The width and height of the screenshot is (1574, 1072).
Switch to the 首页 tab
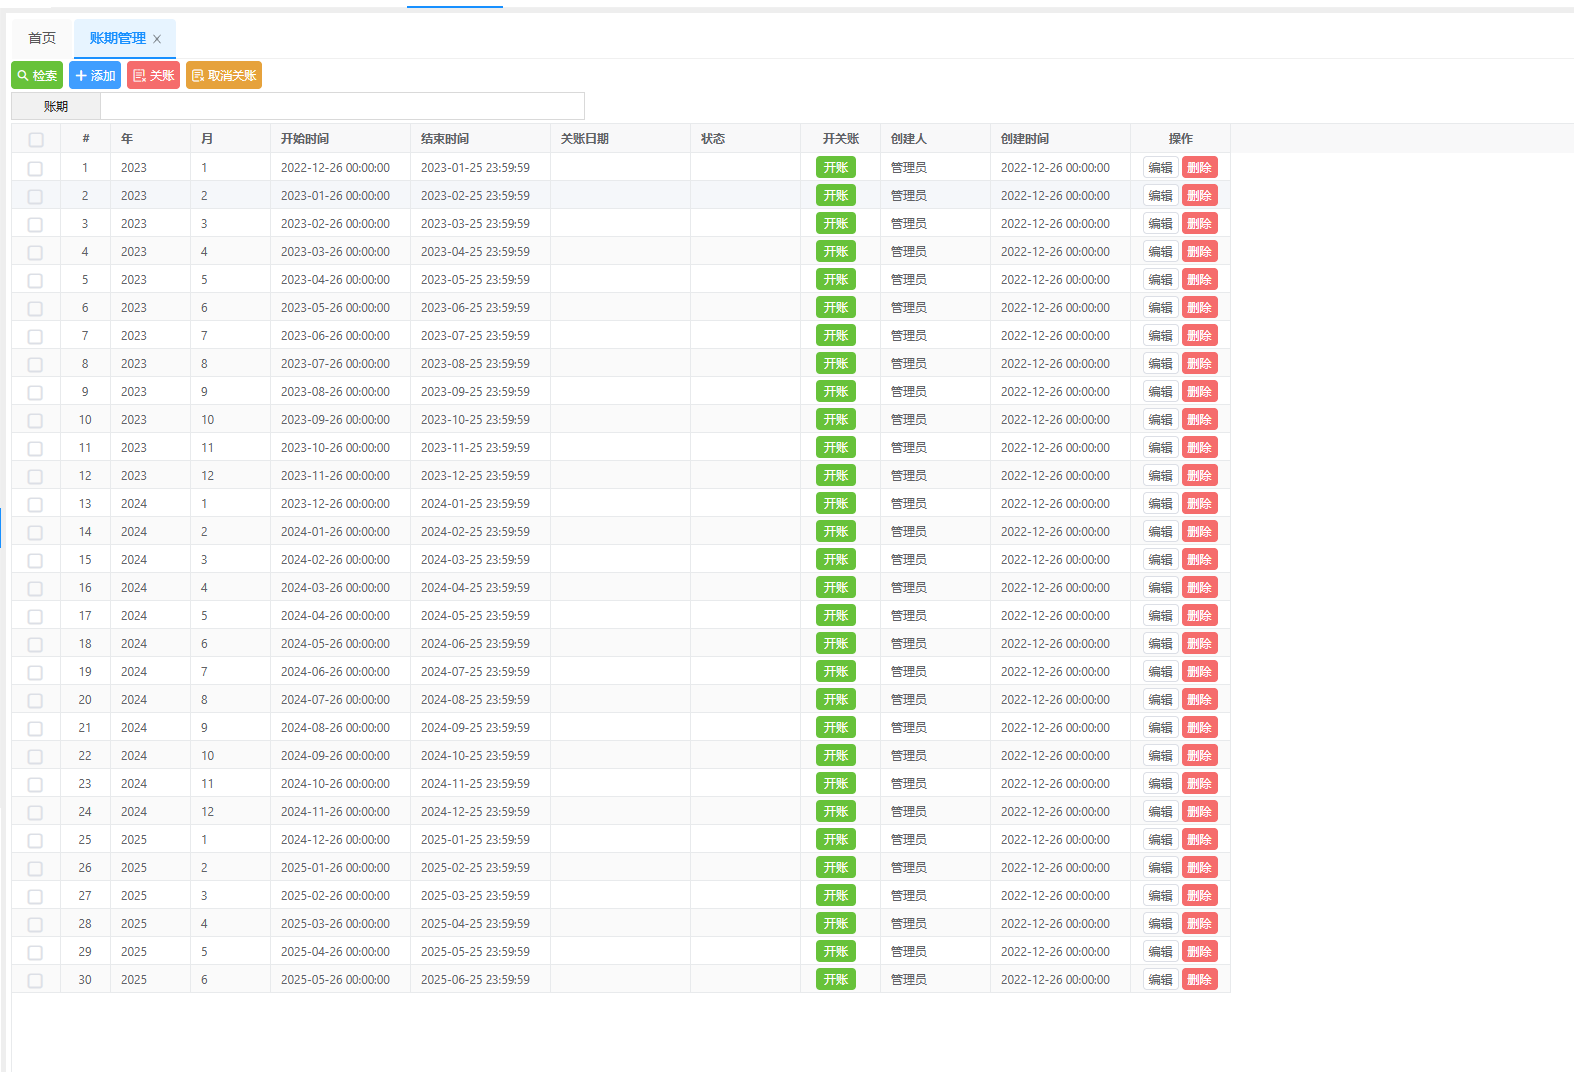42,39
